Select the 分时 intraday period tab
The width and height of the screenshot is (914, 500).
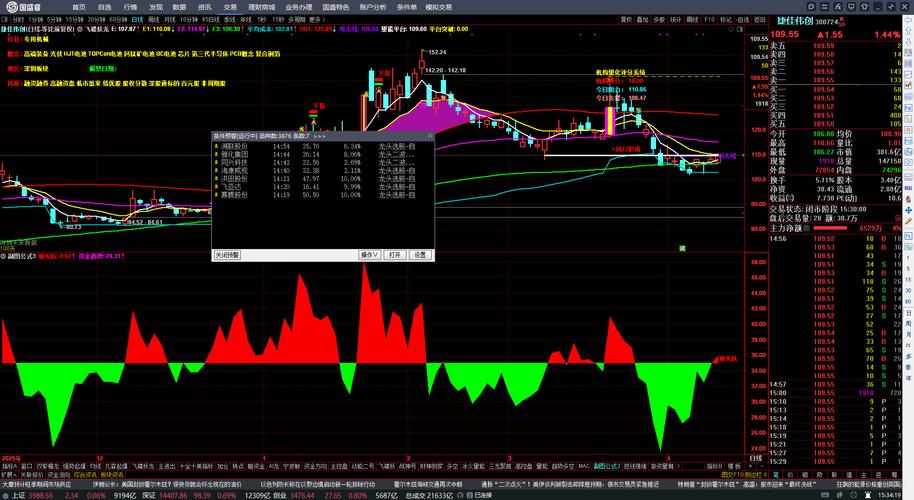click(x=19, y=19)
